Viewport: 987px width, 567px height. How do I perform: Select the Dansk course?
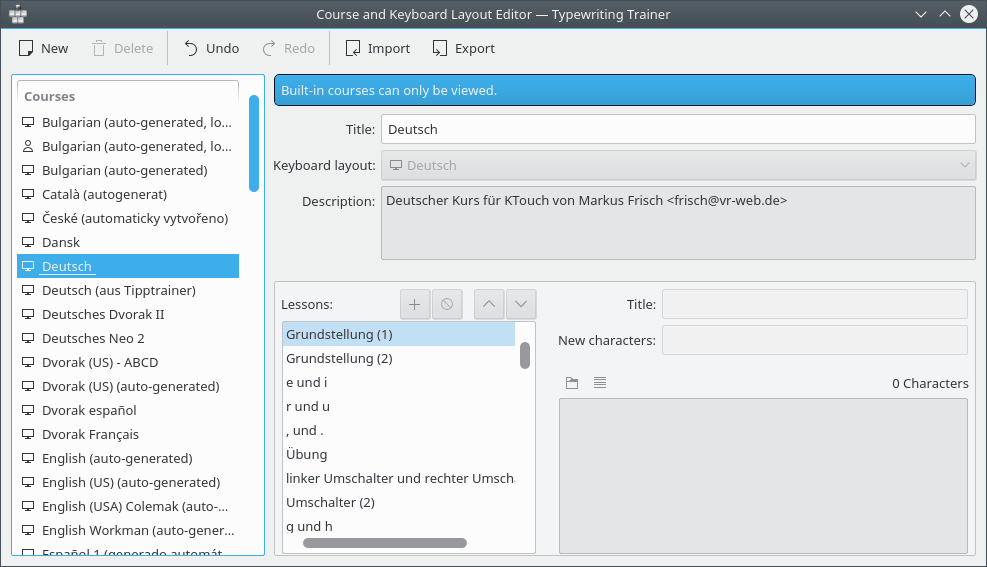[61, 242]
